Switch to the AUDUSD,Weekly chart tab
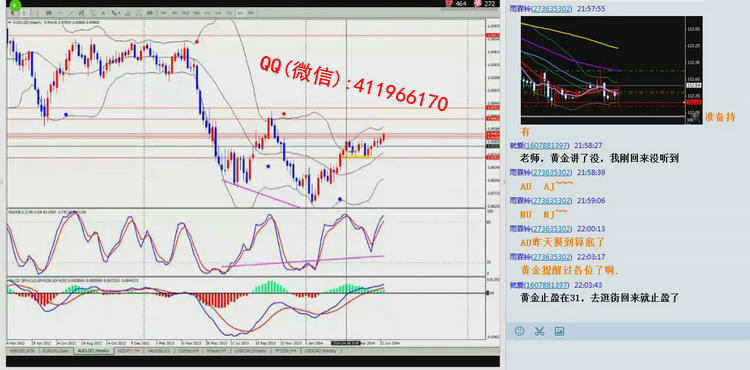This screenshot has height=370, width=750. pos(93,350)
